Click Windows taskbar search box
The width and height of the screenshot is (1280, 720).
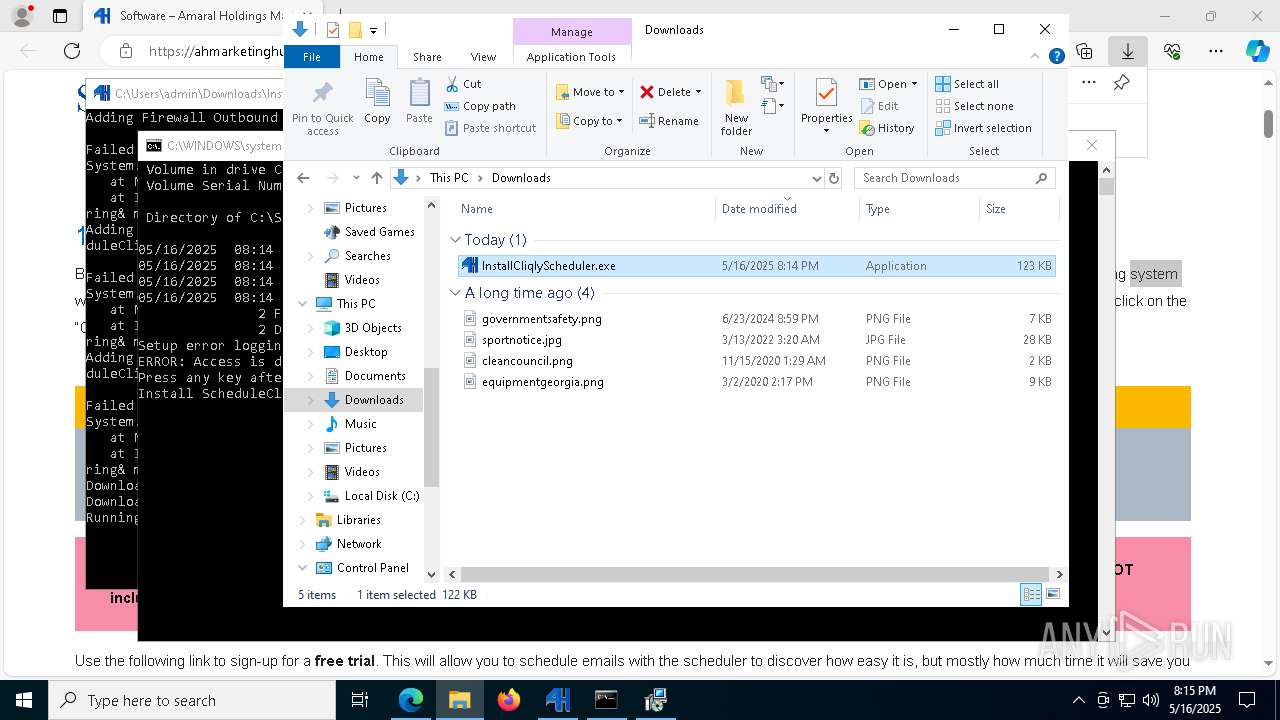(192, 700)
